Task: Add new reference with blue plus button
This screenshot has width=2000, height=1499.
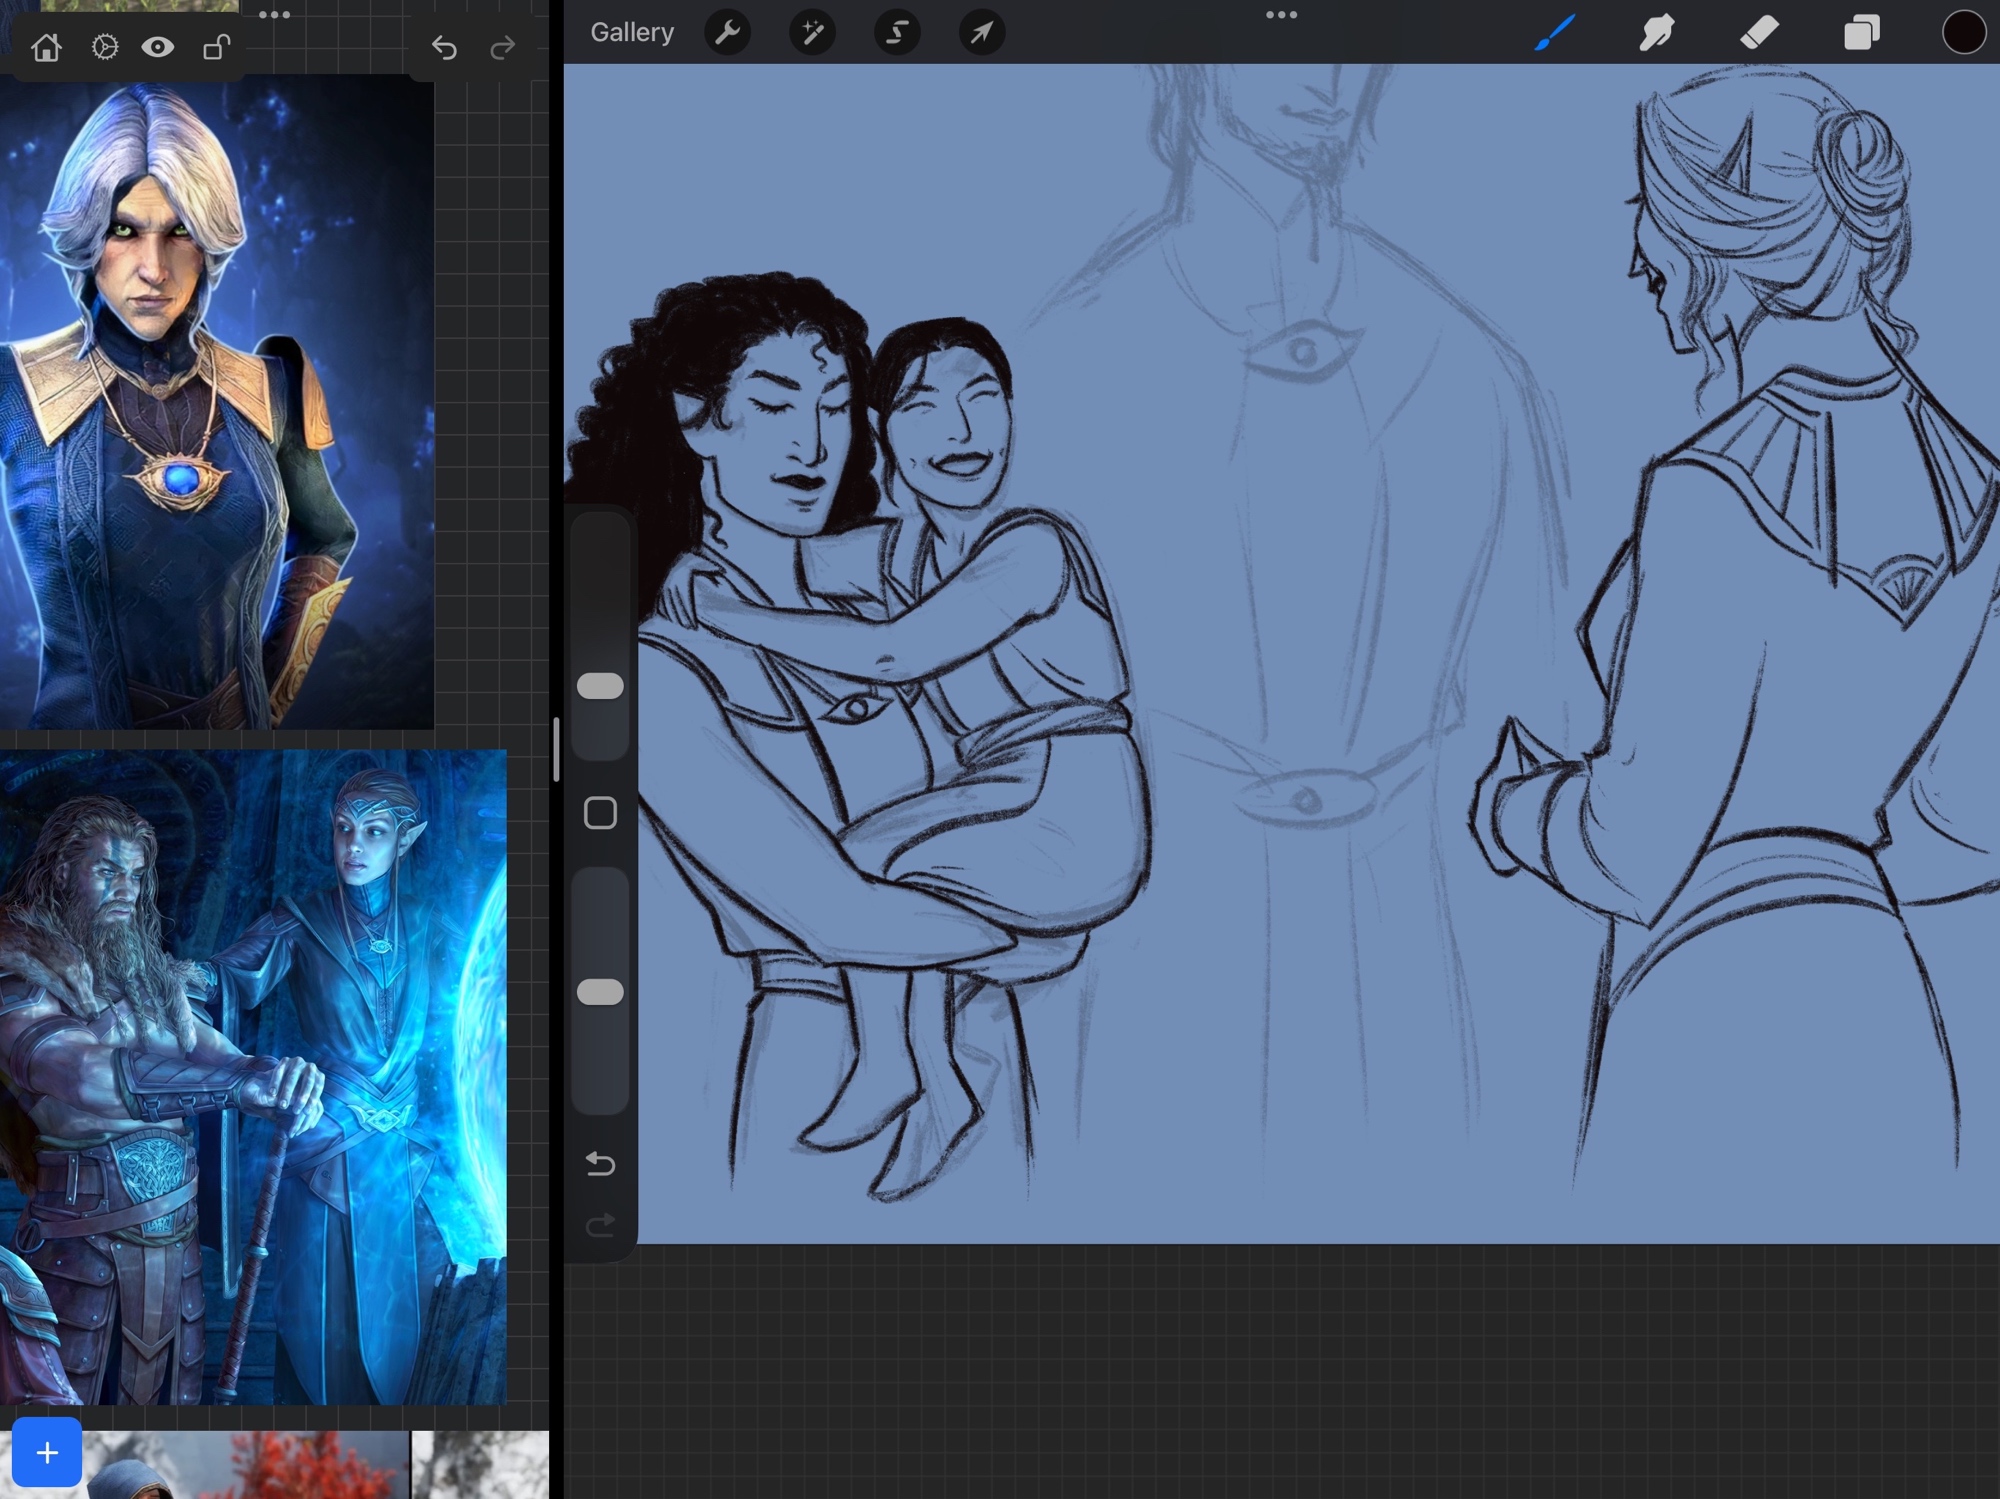Action: (47, 1452)
